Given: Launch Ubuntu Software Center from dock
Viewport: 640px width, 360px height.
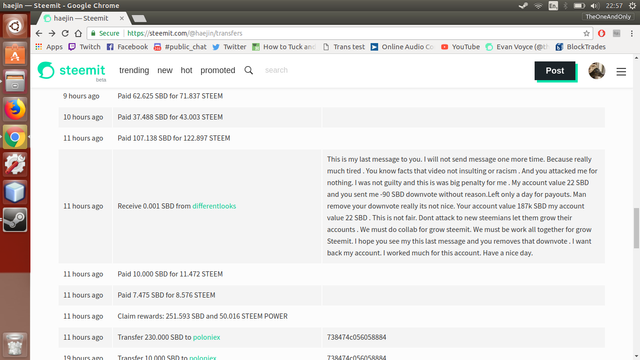Looking at the screenshot, I should pyautogui.click(x=15, y=54).
